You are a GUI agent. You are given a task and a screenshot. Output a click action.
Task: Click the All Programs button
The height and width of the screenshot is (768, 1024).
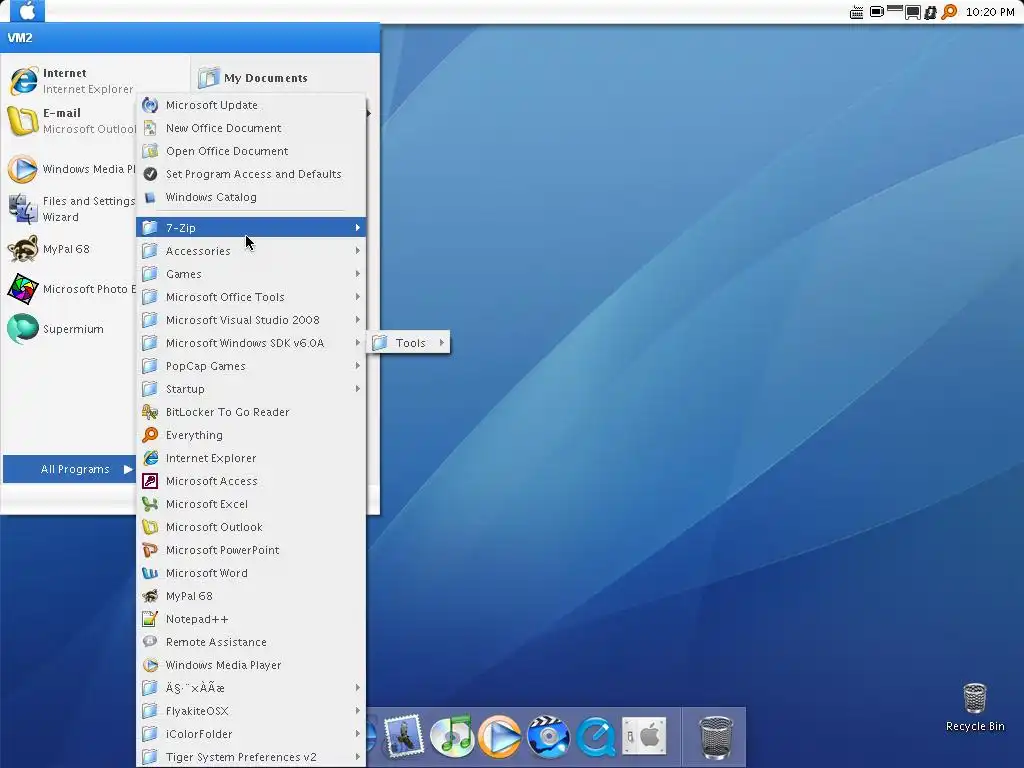70,469
